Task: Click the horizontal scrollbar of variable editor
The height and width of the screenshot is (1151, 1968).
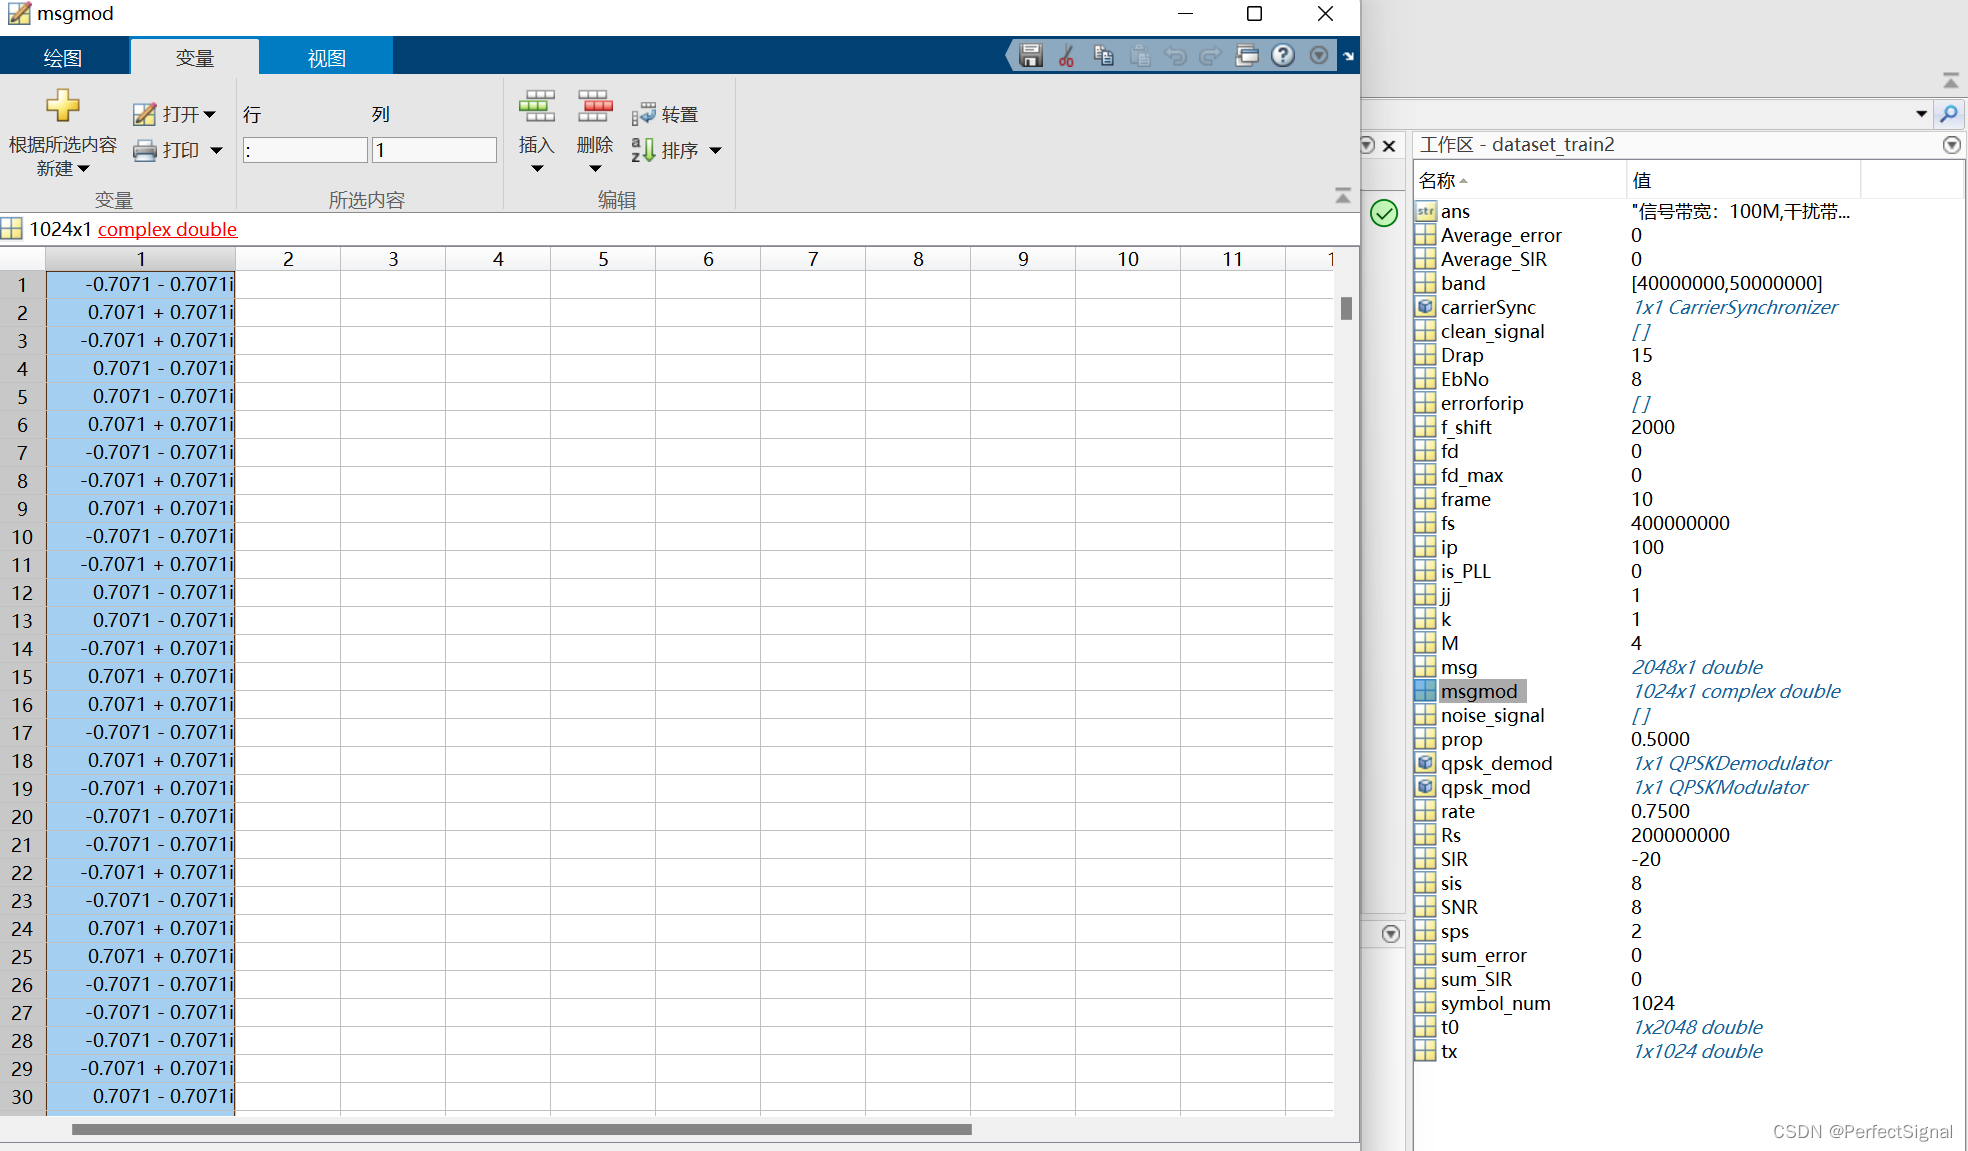Action: (x=521, y=1130)
